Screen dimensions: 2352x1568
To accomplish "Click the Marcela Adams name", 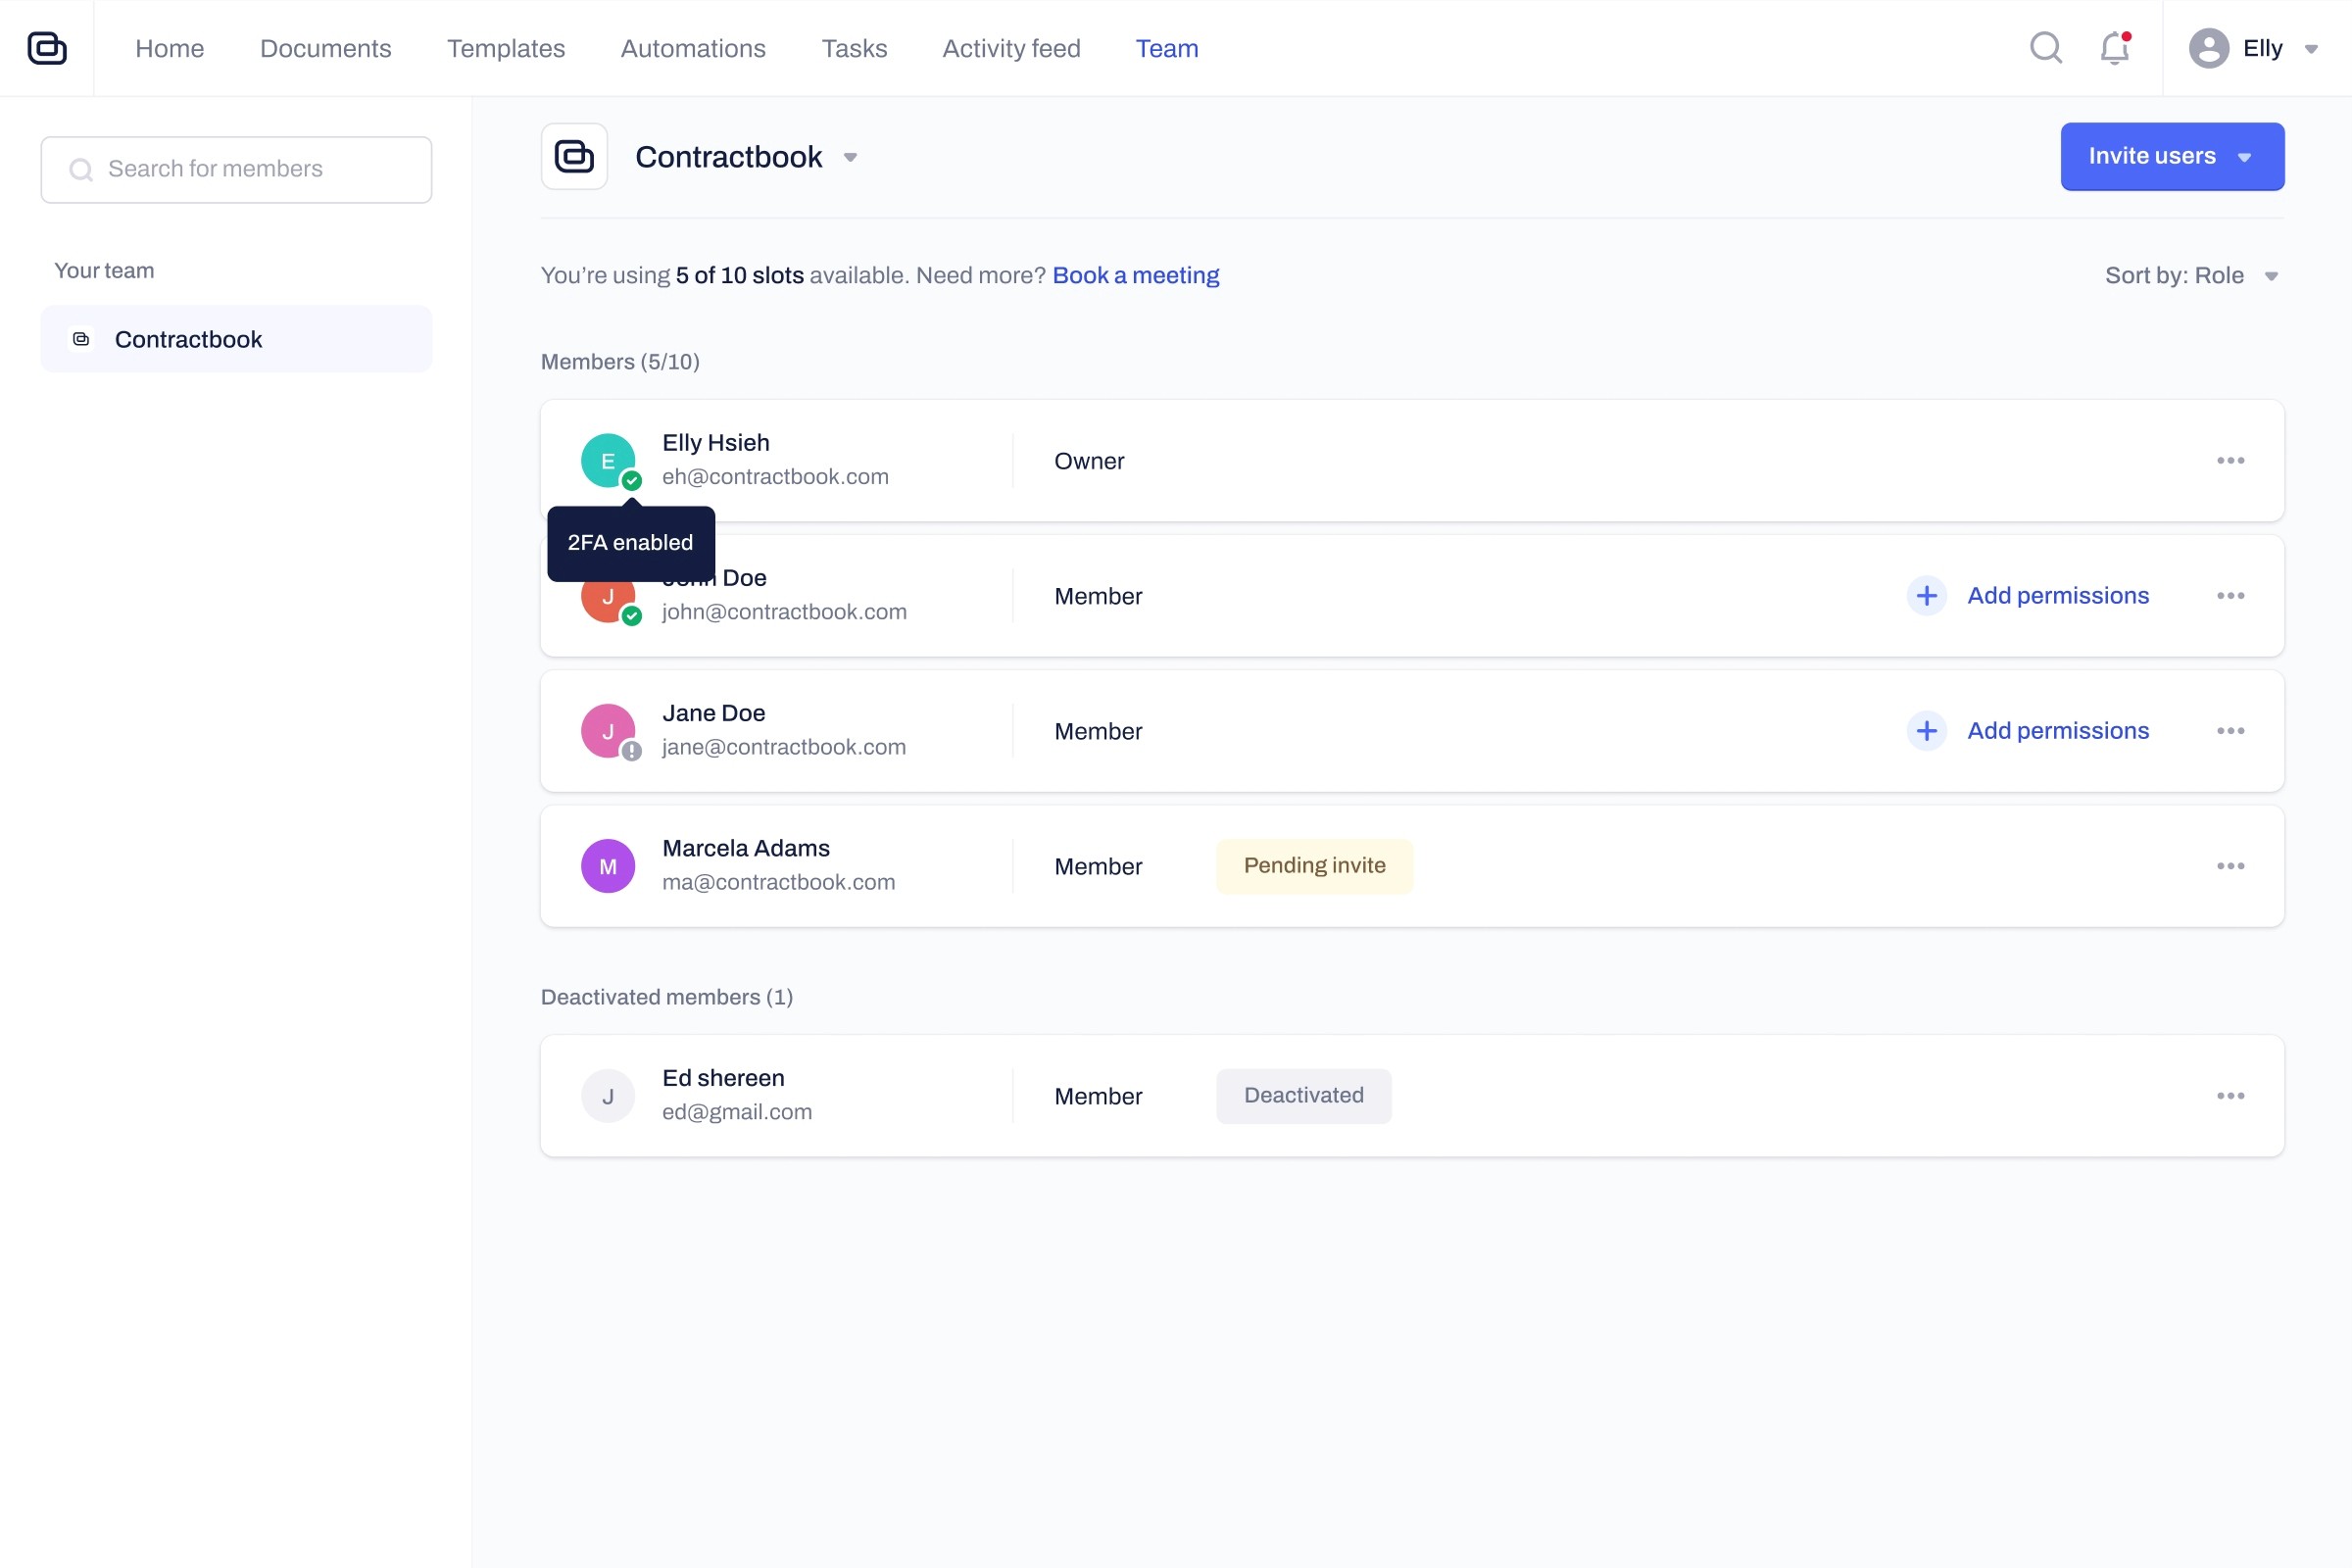I will [746, 848].
